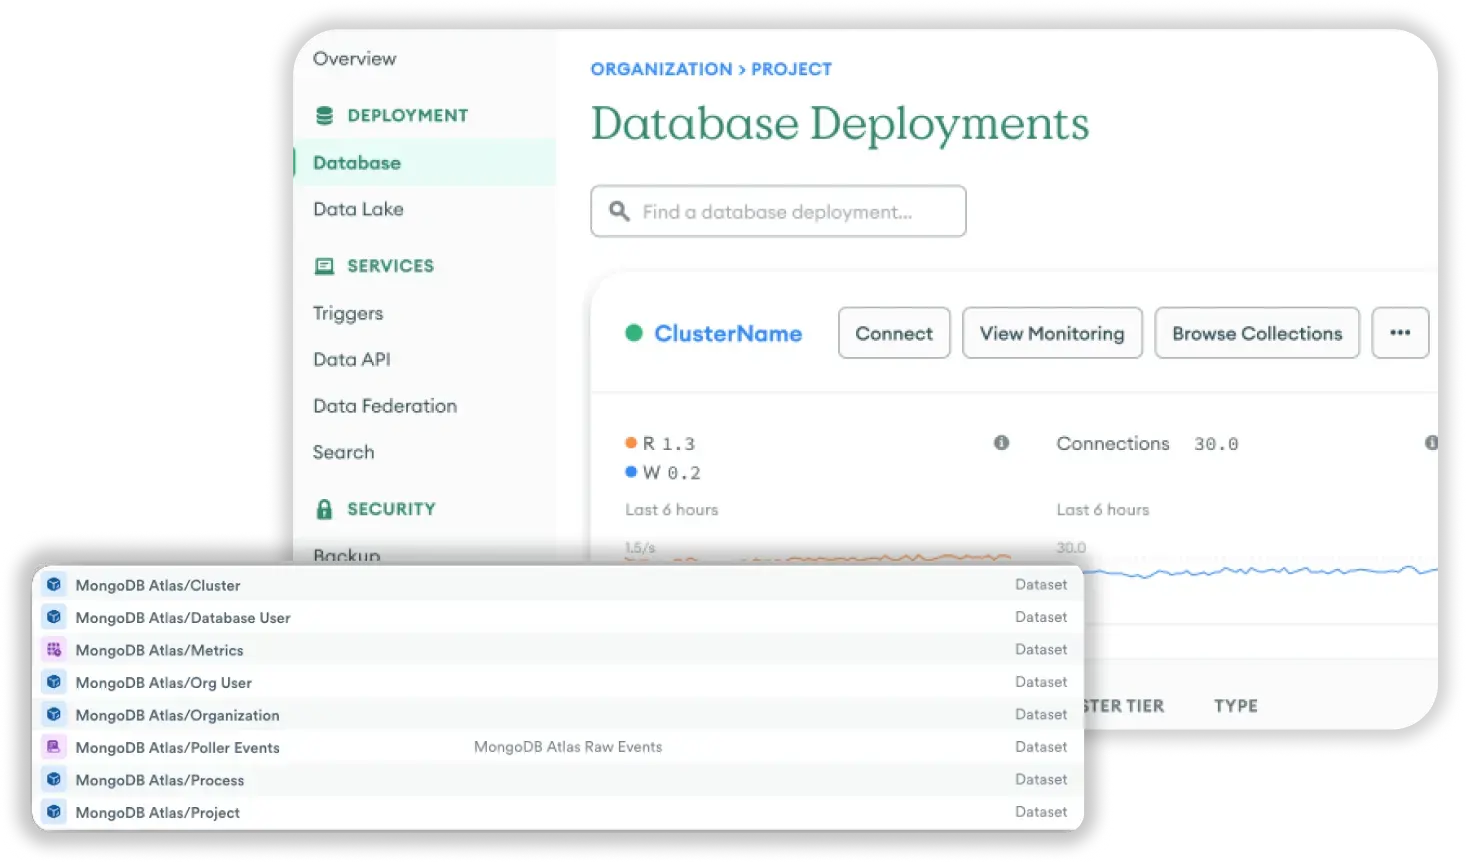
Task: Select the MongoDB Atlas/Organization dataset row
Action: click(178, 714)
